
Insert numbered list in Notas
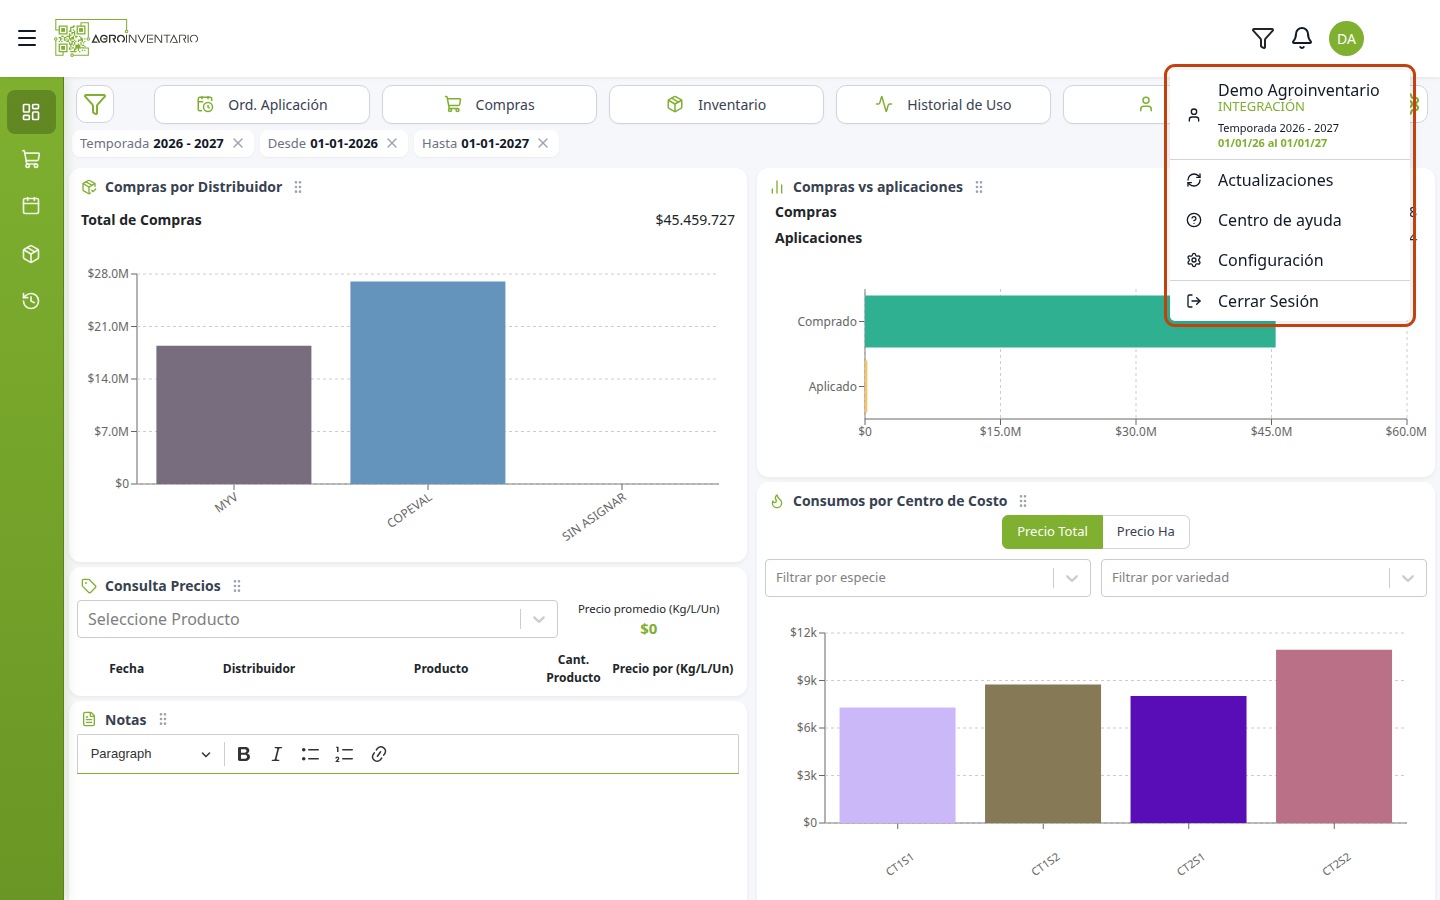[x=344, y=754]
